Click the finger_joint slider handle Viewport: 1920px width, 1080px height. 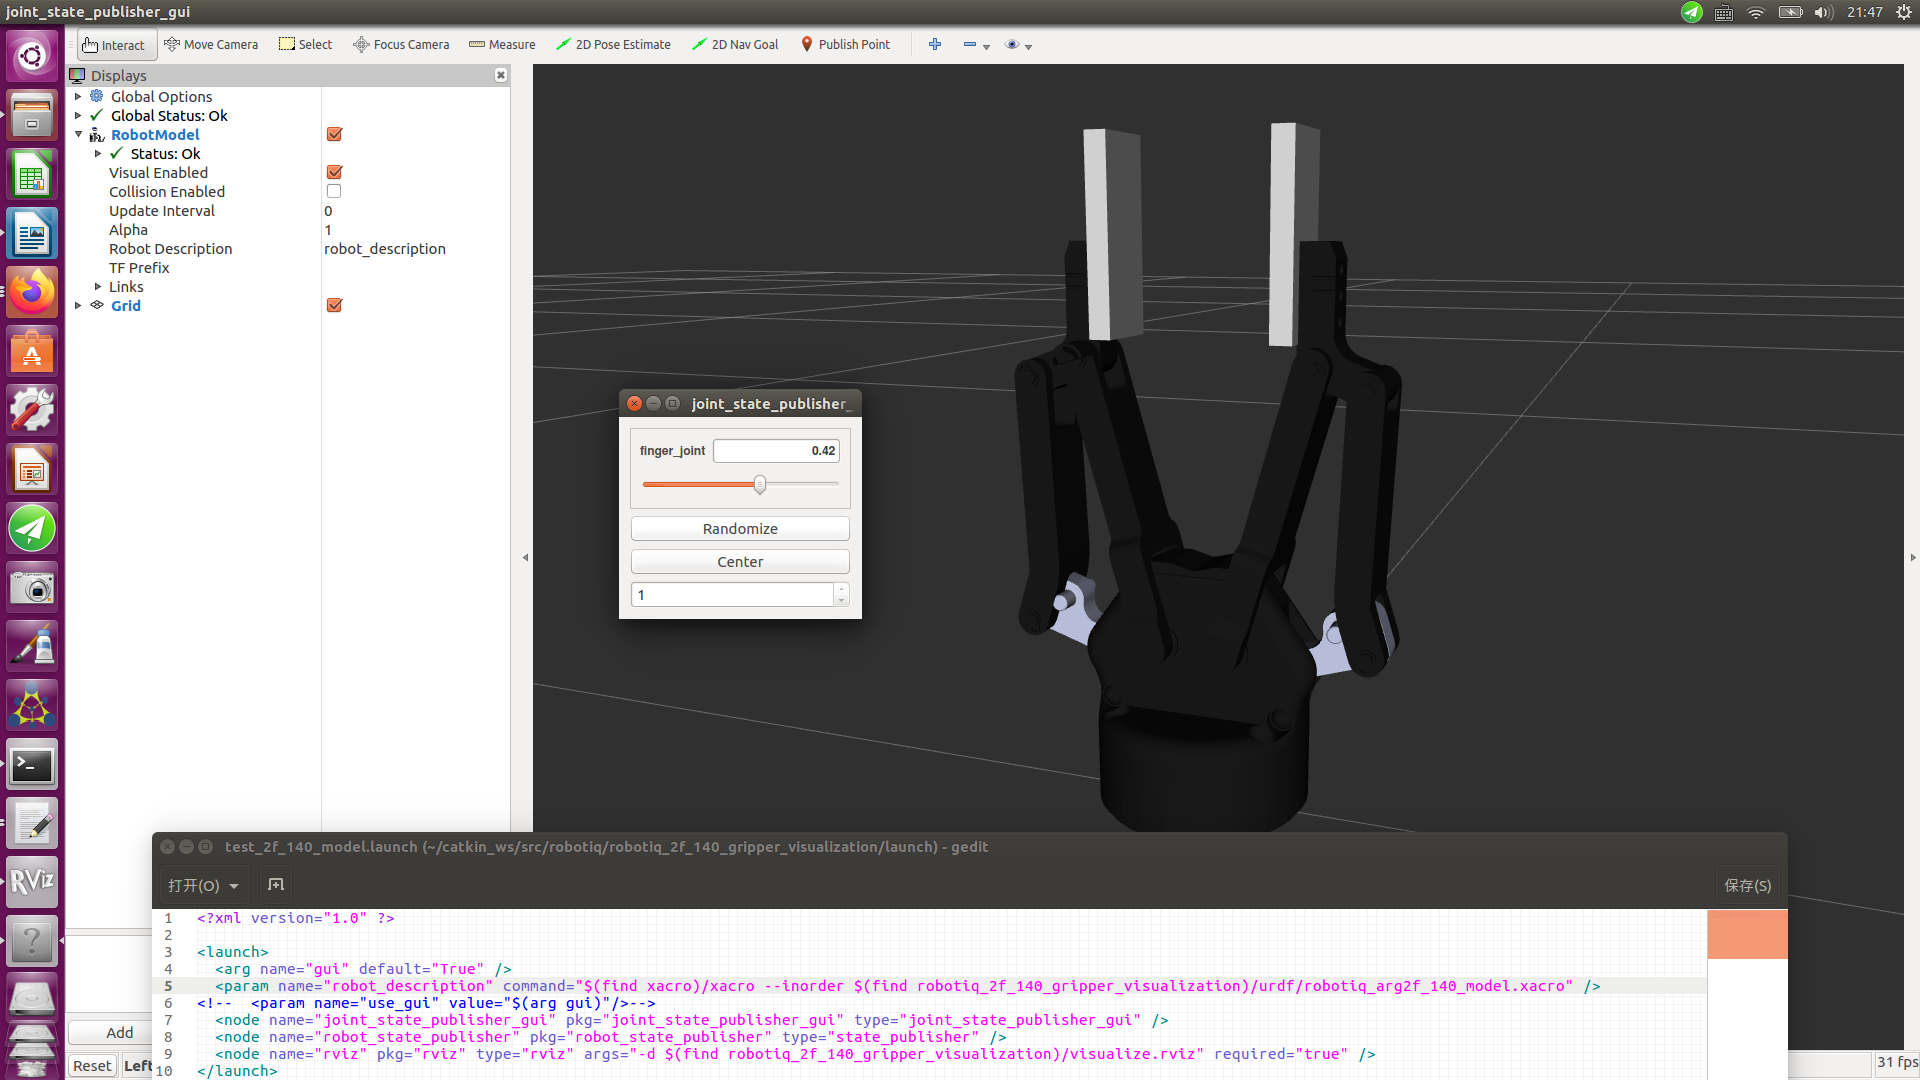point(760,485)
